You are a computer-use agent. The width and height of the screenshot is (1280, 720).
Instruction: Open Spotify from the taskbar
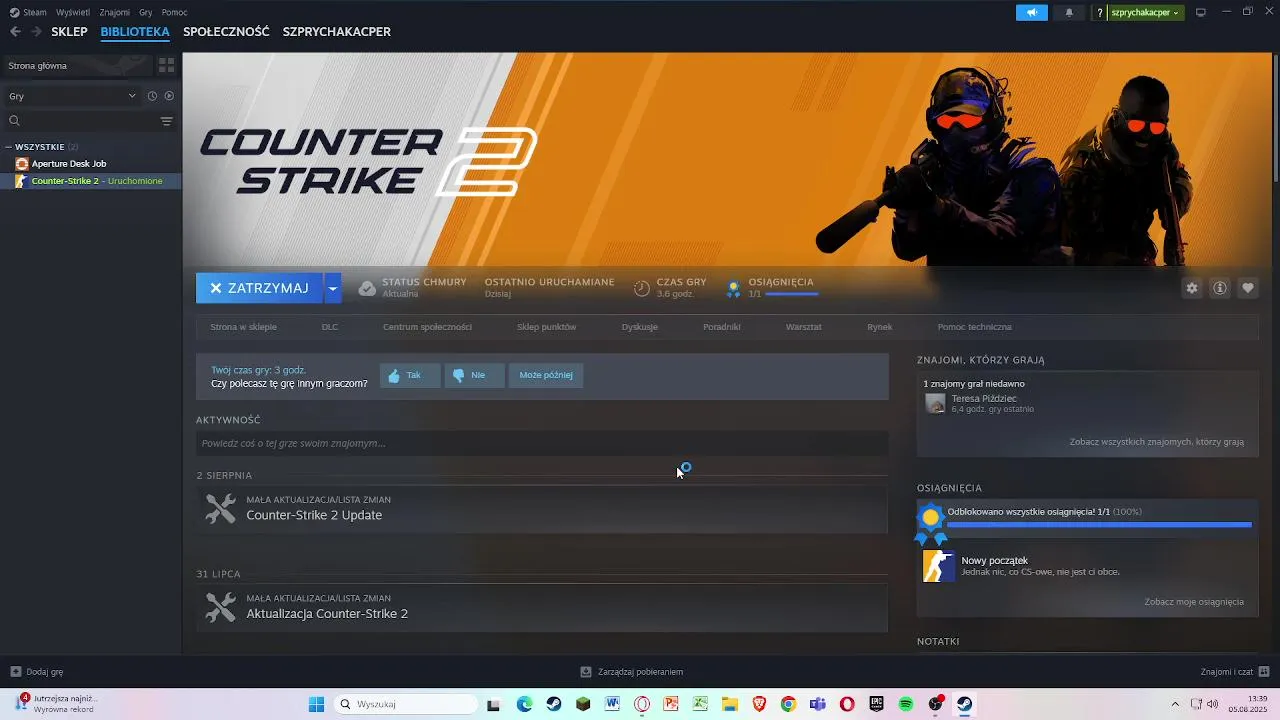tap(906, 704)
